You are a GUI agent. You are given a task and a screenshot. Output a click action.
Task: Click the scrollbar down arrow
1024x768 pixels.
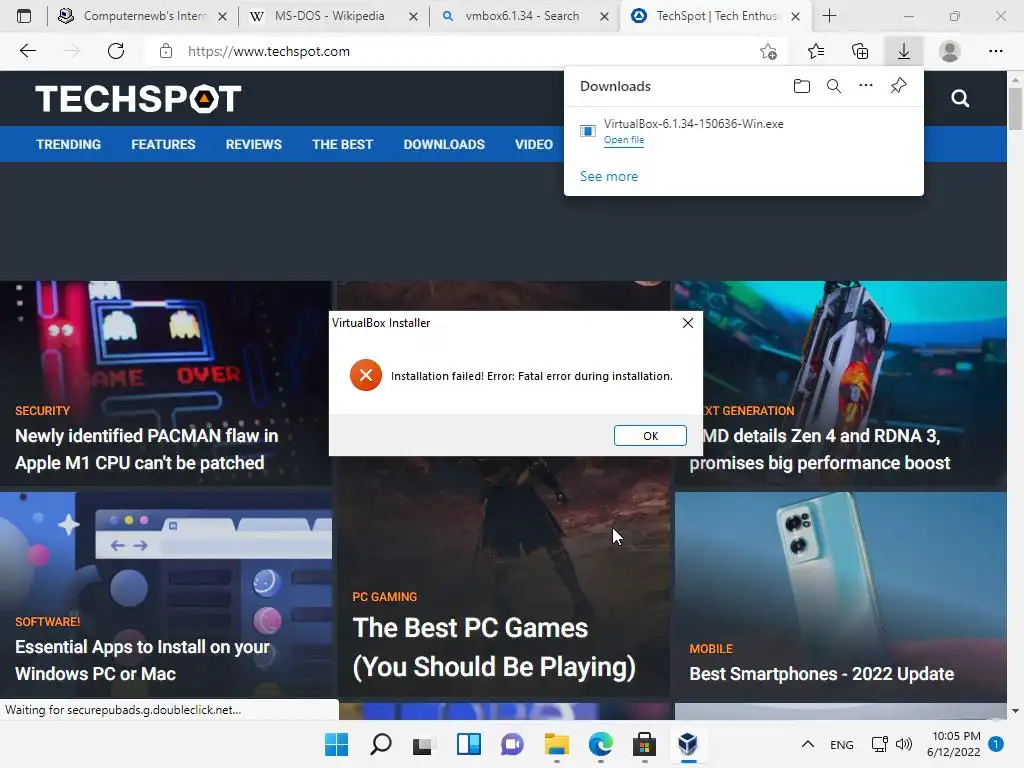1015,711
